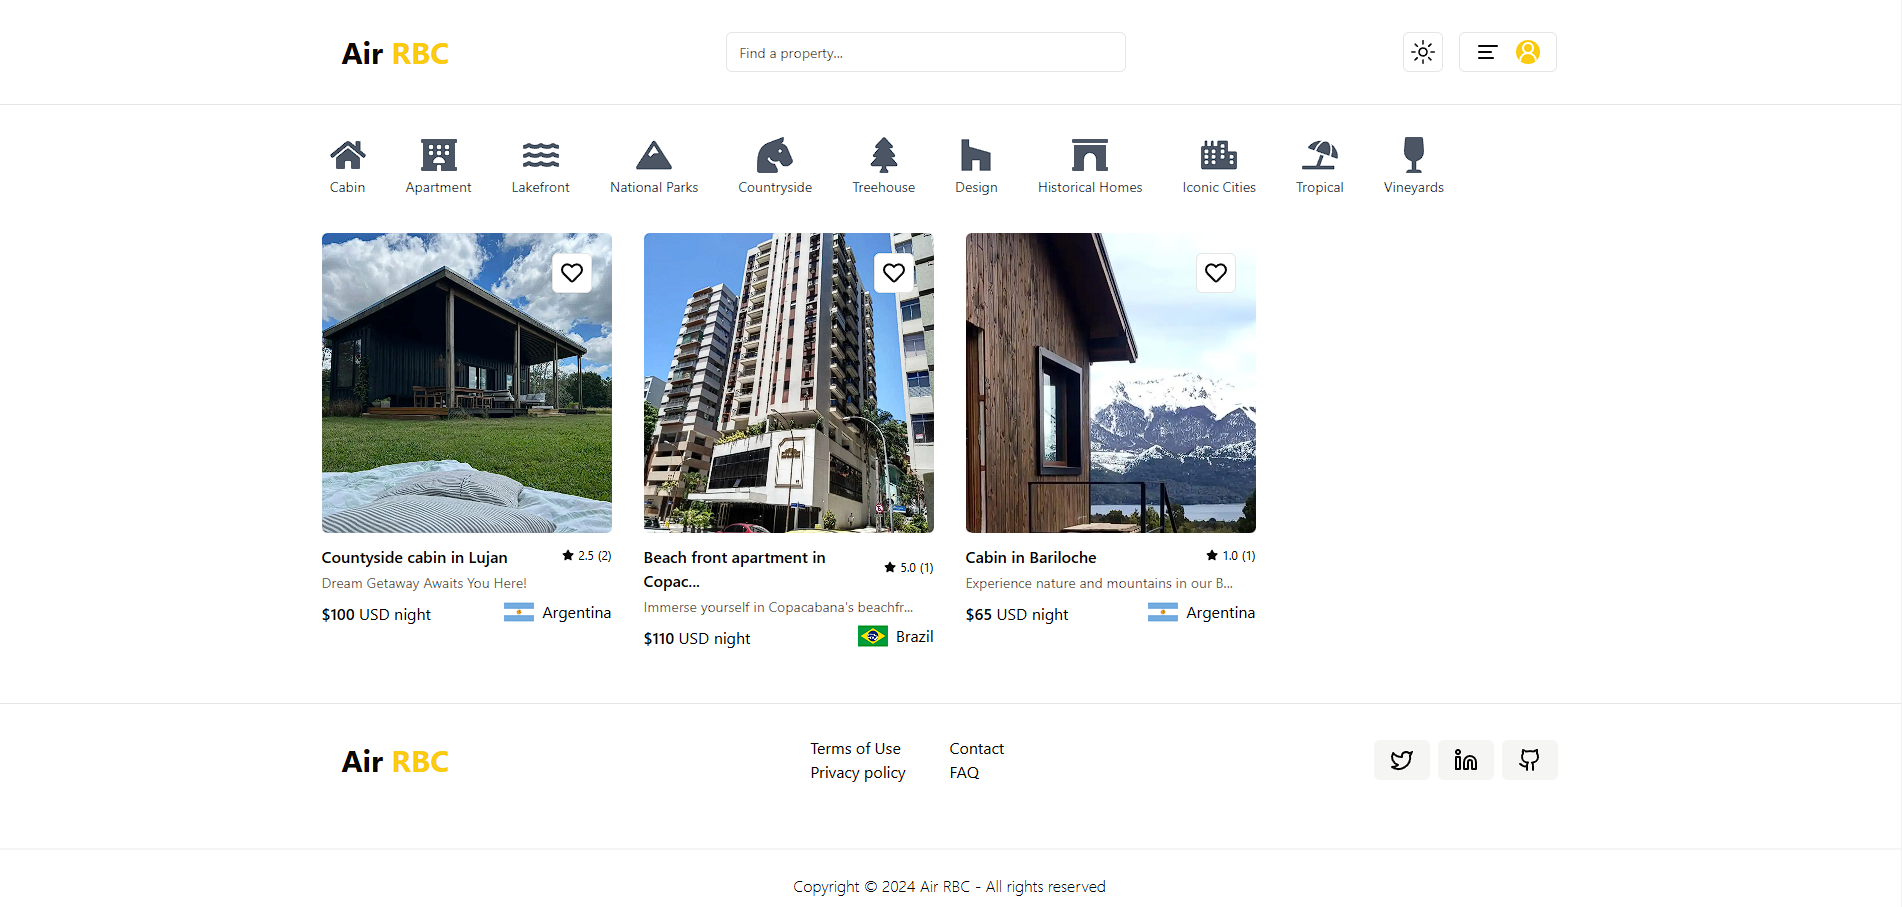Select the Cabin category icon
The width and height of the screenshot is (1902, 907).
click(347, 156)
